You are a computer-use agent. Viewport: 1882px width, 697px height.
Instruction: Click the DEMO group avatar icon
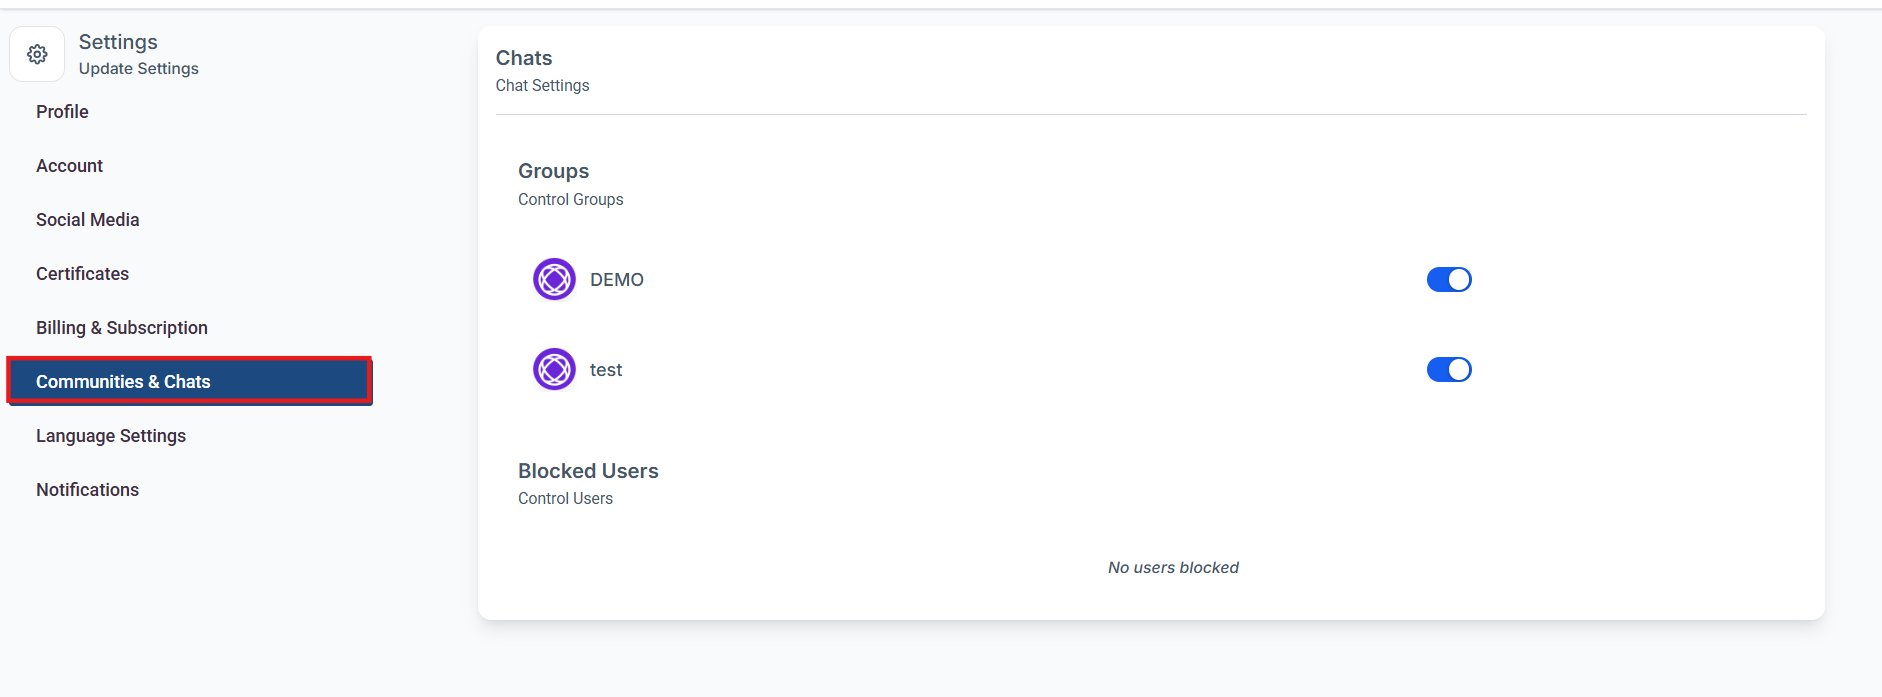554,279
